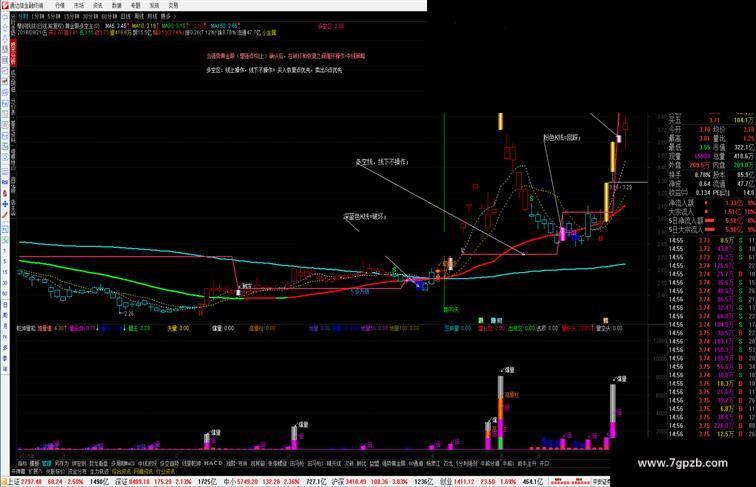Click the MA10 indicator value label
756x487 pixels.
point(146,25)
